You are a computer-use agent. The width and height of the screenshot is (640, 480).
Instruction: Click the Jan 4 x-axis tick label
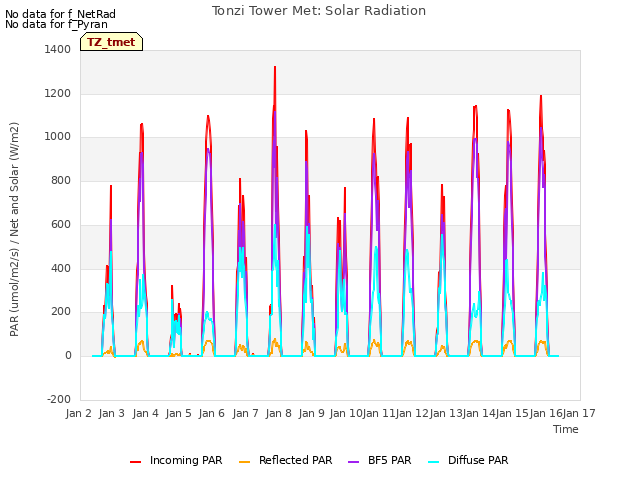(x=145, y=413)
